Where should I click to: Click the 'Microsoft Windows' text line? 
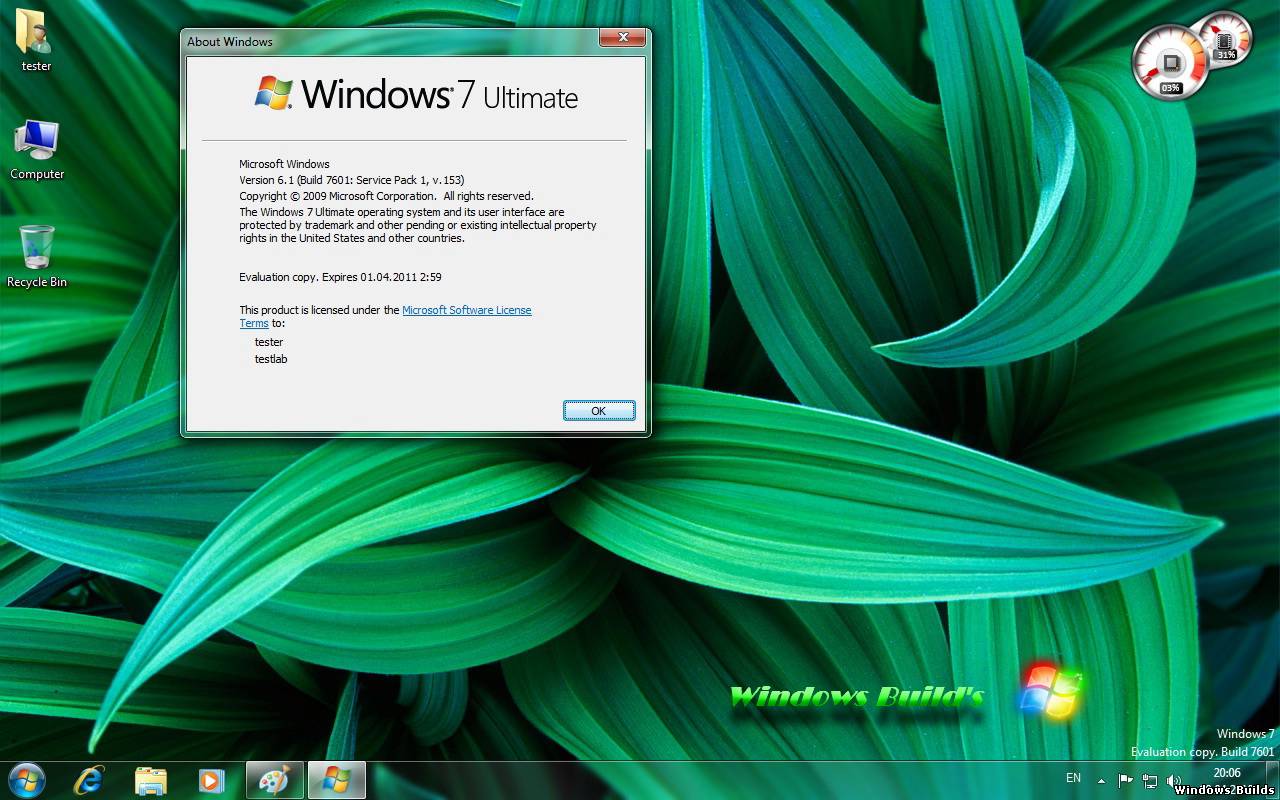coord(284,164)
